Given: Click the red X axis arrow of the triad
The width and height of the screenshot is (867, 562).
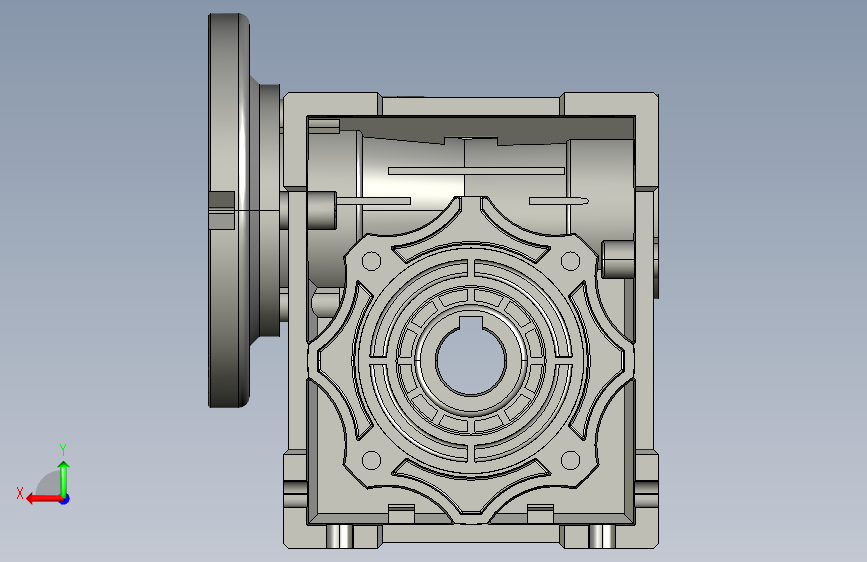Looking at the screenshot, I should (x=44, y=499).
